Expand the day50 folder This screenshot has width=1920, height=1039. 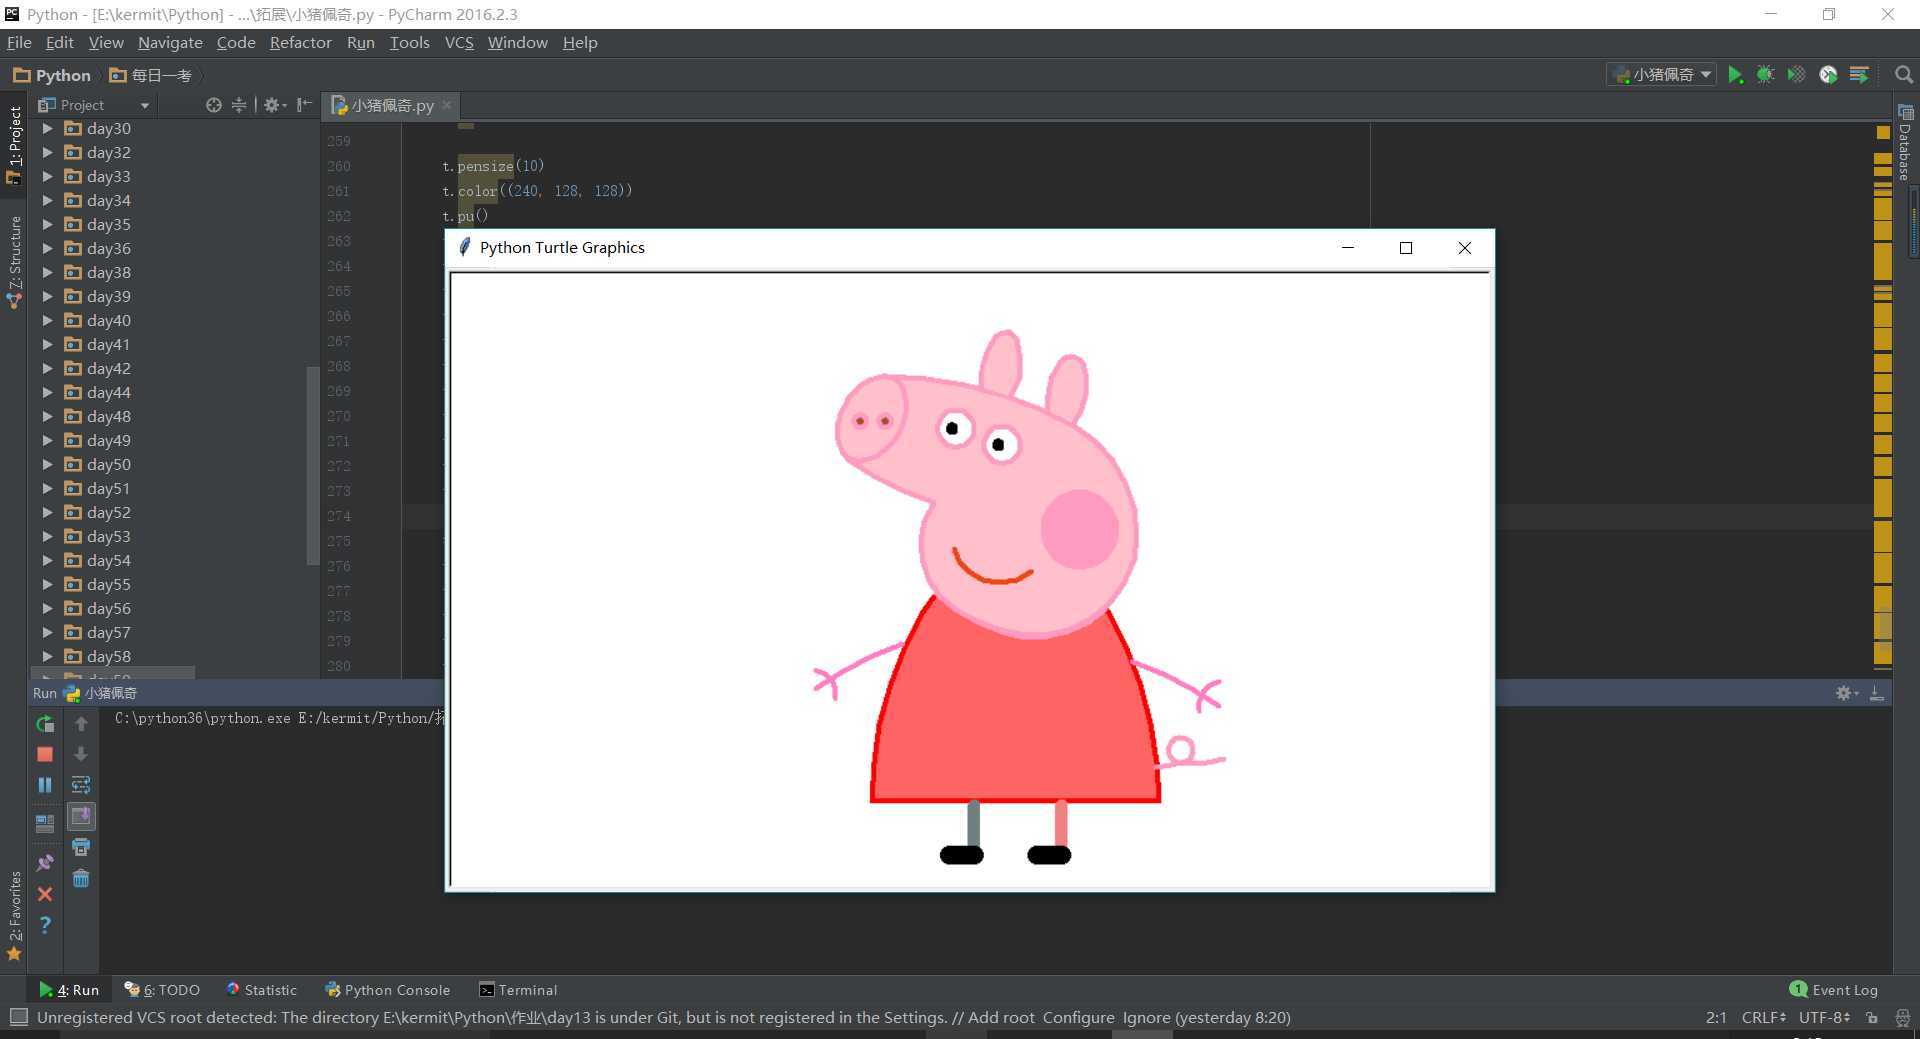[47, 464]
